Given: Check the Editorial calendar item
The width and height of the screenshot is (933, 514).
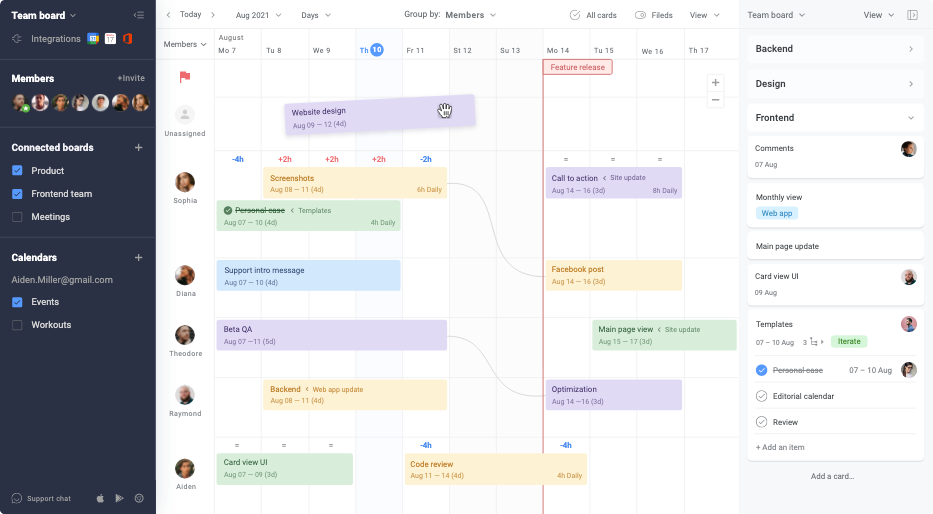Looking at the screenshot, I should (x=761, y=396).
